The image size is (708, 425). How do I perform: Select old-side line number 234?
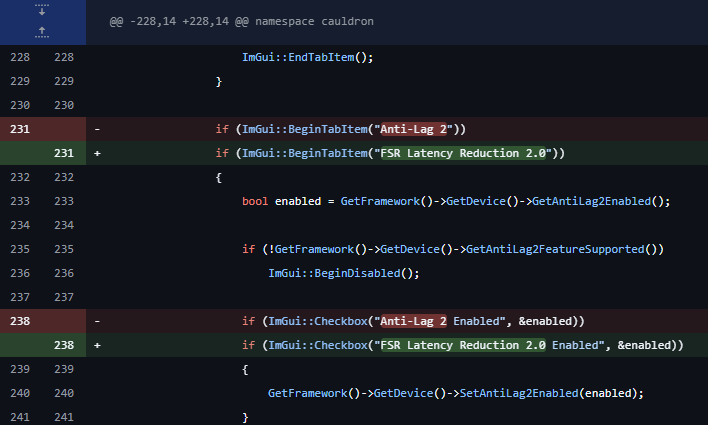[x=20, y=225]
